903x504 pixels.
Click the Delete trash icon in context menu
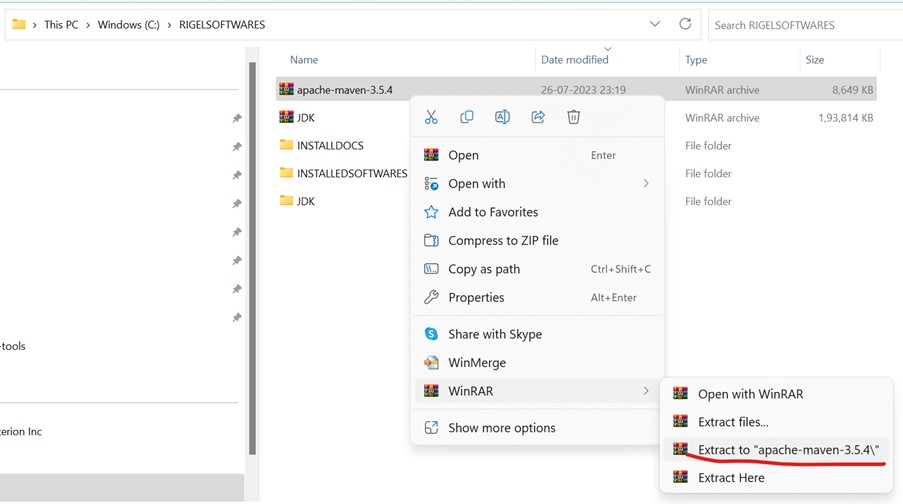[x=574, y=117]
